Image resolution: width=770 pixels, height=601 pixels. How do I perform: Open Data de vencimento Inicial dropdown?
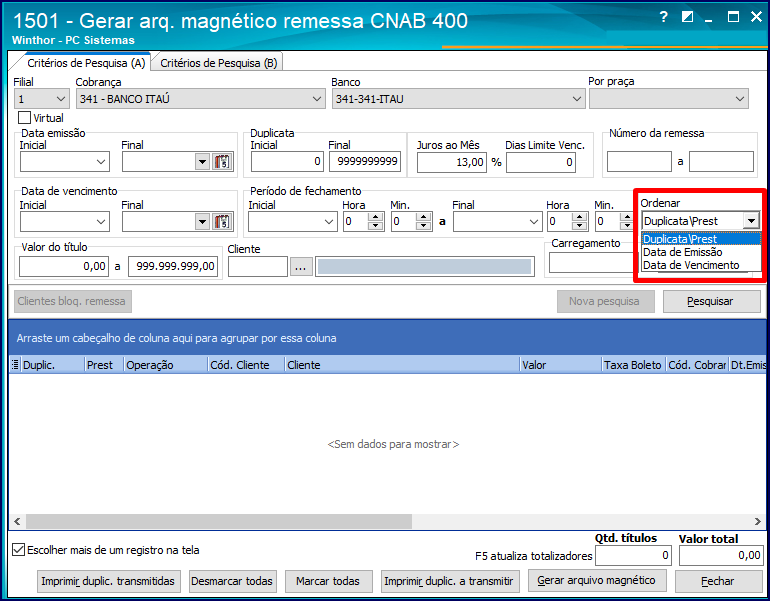[x=101, y=221]
